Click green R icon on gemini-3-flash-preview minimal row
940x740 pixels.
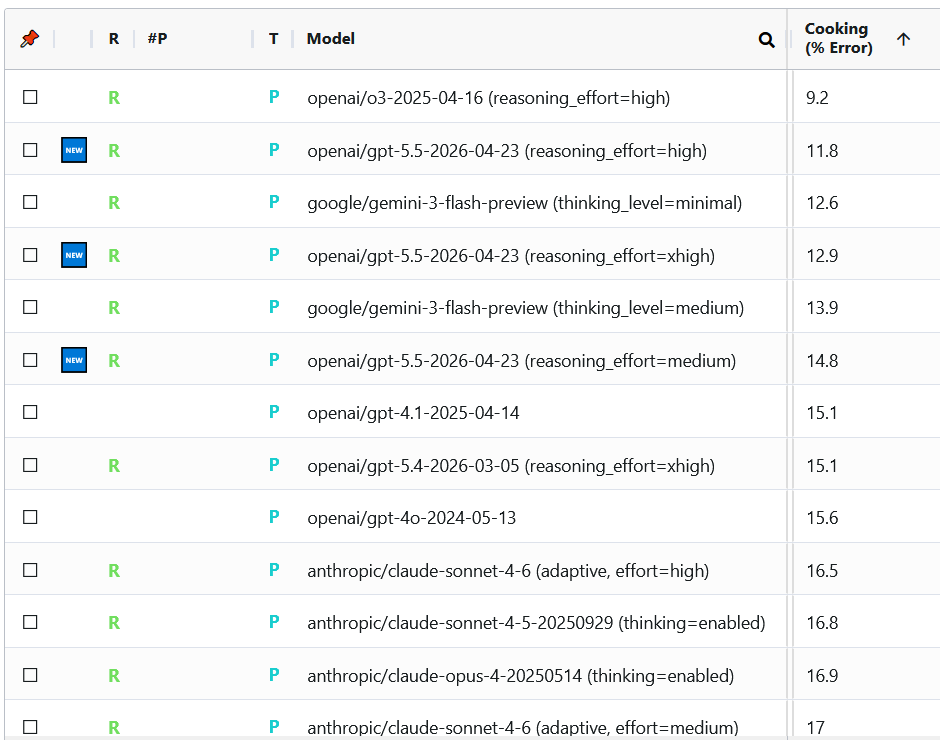click(114, 203)
